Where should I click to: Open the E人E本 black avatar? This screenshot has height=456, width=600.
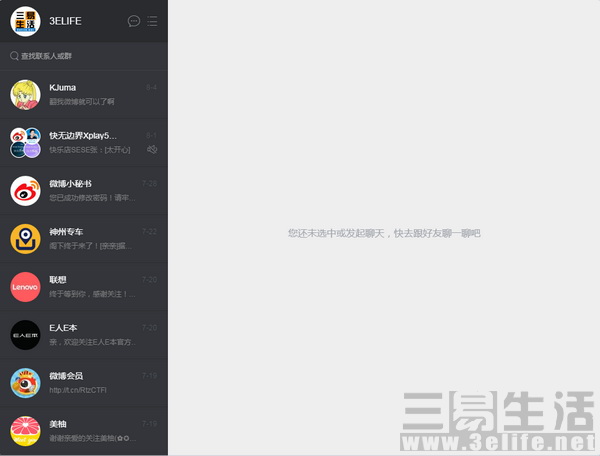pos(25,335)
